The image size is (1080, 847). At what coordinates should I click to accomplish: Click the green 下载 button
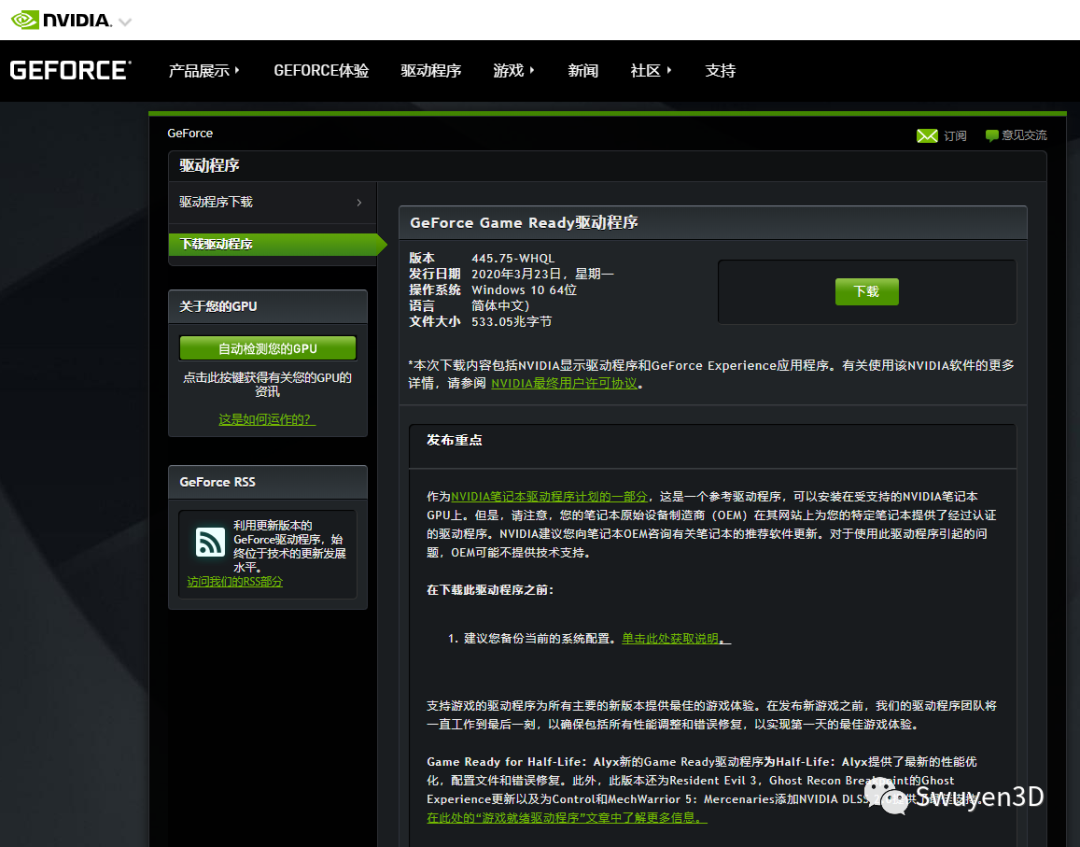(866, 291)
